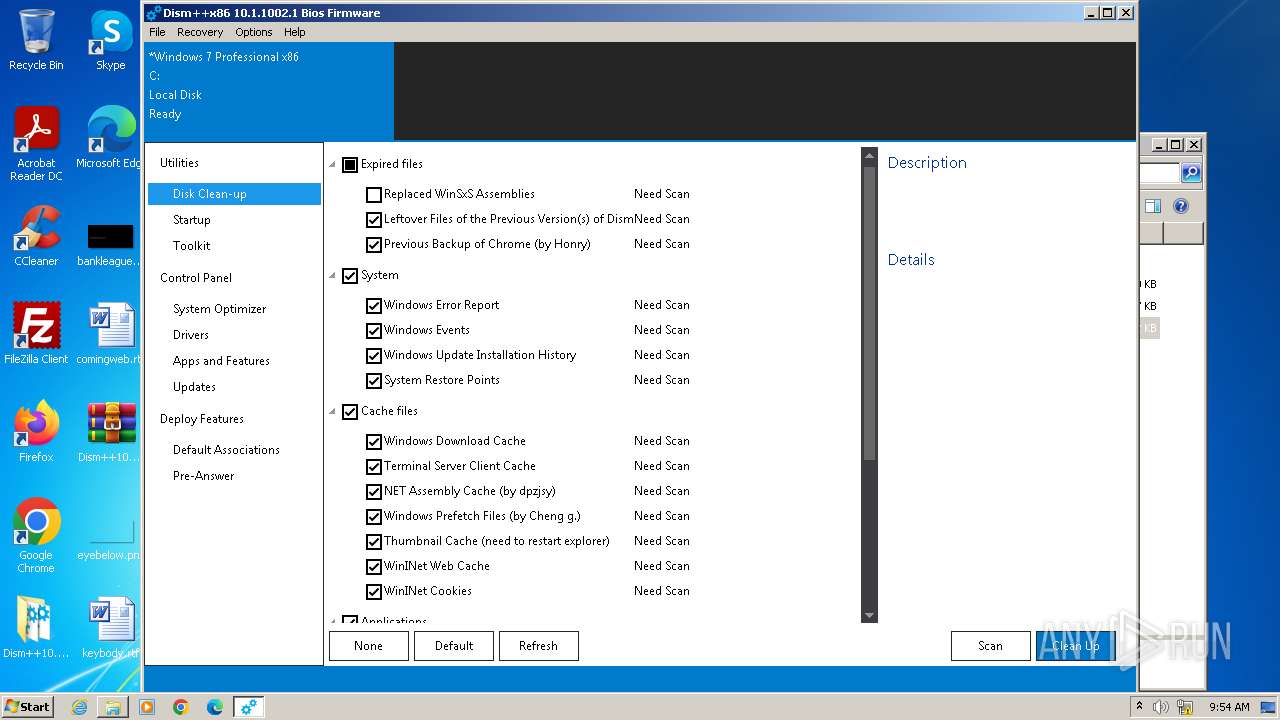The image size is (1280, 720).
Task: Open the Skype desktop shortcut
Action: click(x=110, y=40)
